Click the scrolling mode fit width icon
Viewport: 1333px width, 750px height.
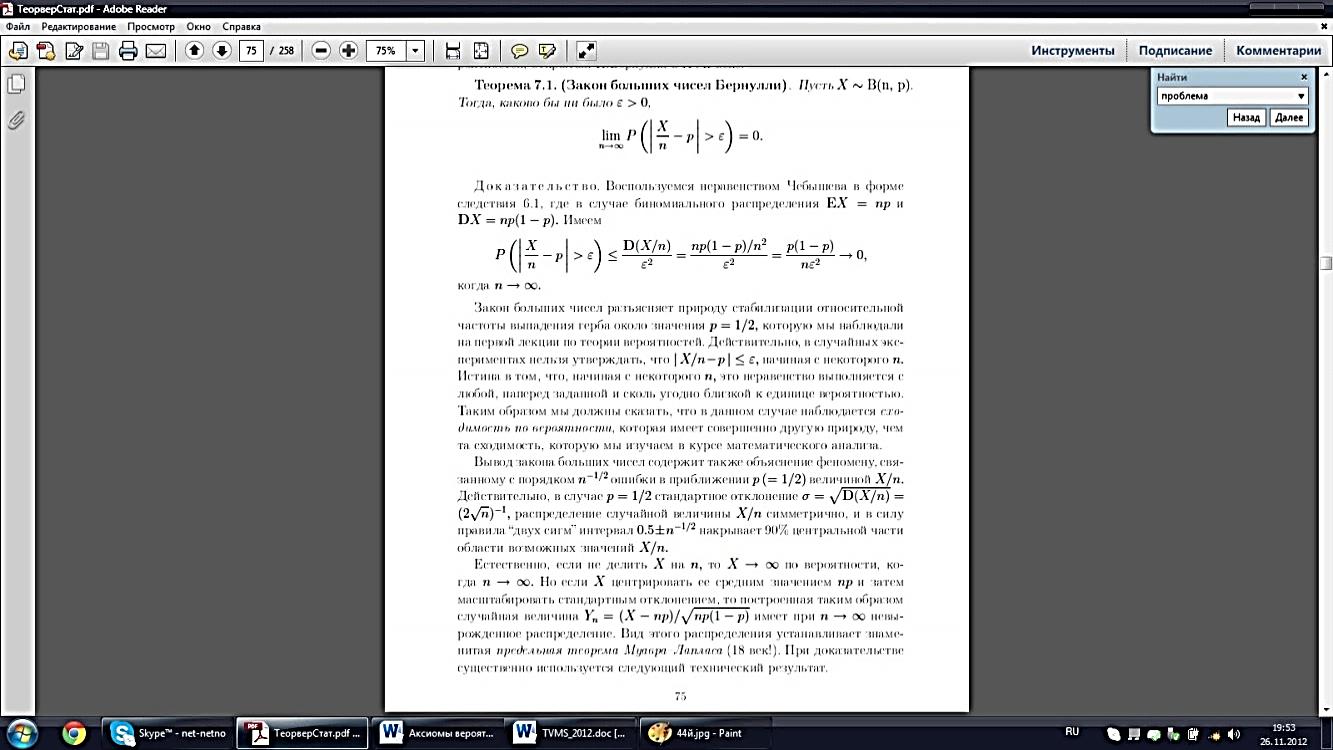tap(453, 50)
